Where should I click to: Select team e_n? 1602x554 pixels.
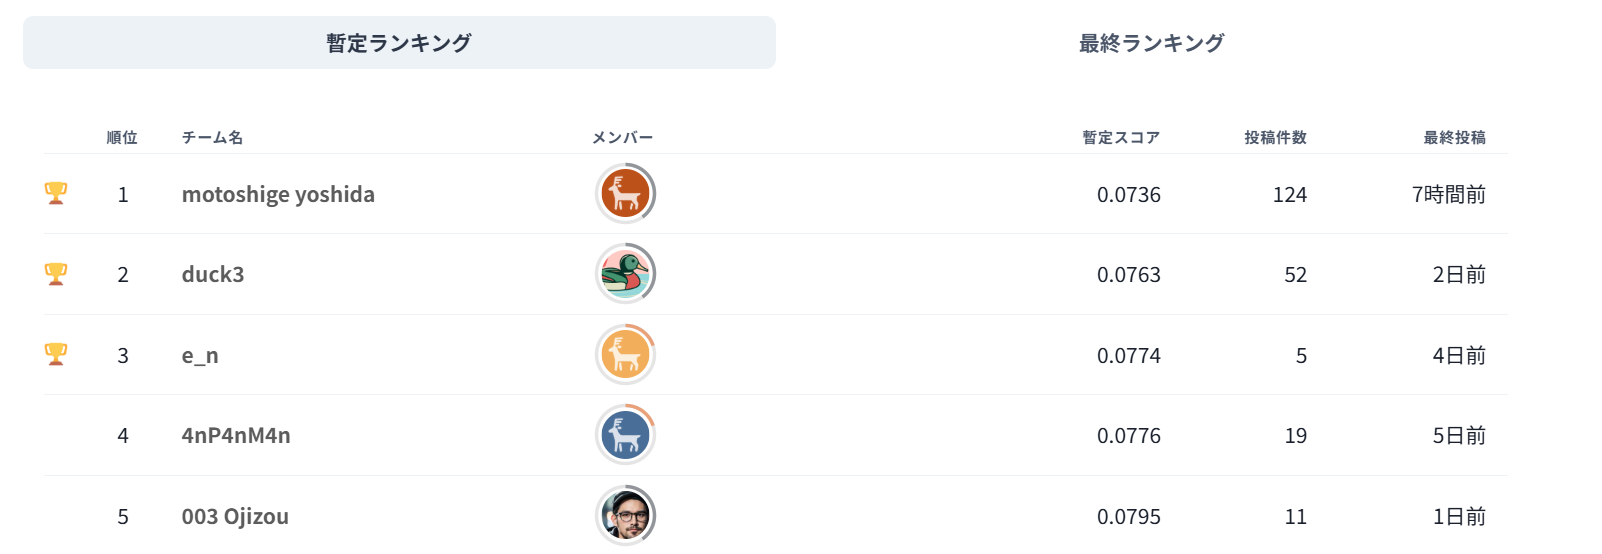click(200, 356)
